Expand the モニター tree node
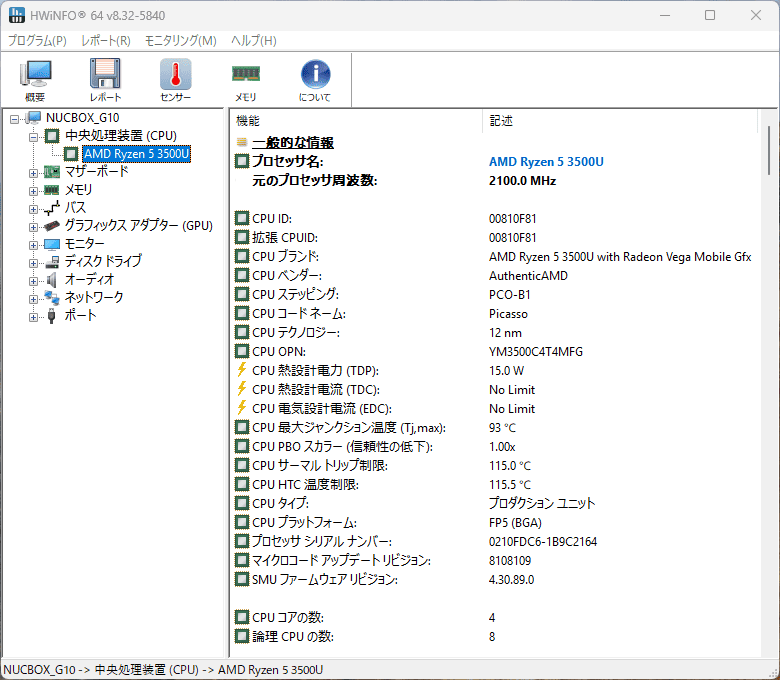This screenshot has height=680, width=780. [x=34, y=244]
